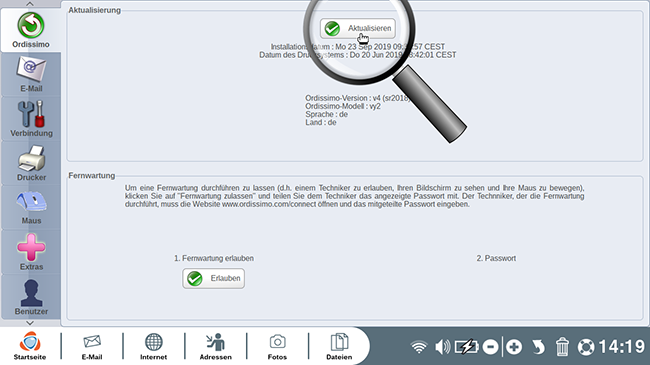This screenshot has height=365, width=650.
Task: Zoom out with the minus button
Action: point(490,347)
